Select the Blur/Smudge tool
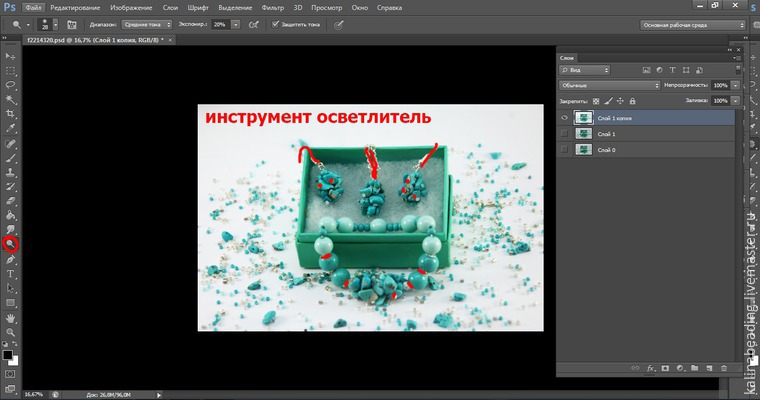760x400 pixels. coord(10,230)
